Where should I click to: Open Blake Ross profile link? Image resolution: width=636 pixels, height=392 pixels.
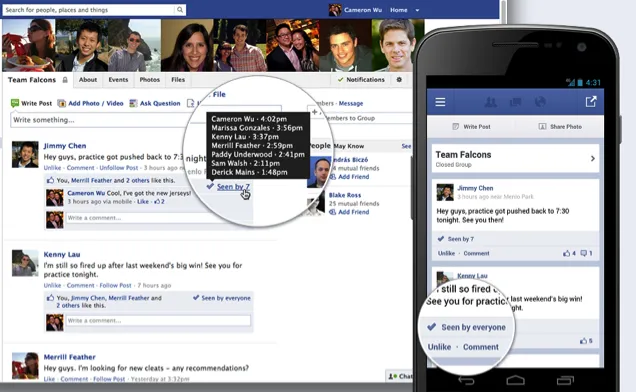345,195
